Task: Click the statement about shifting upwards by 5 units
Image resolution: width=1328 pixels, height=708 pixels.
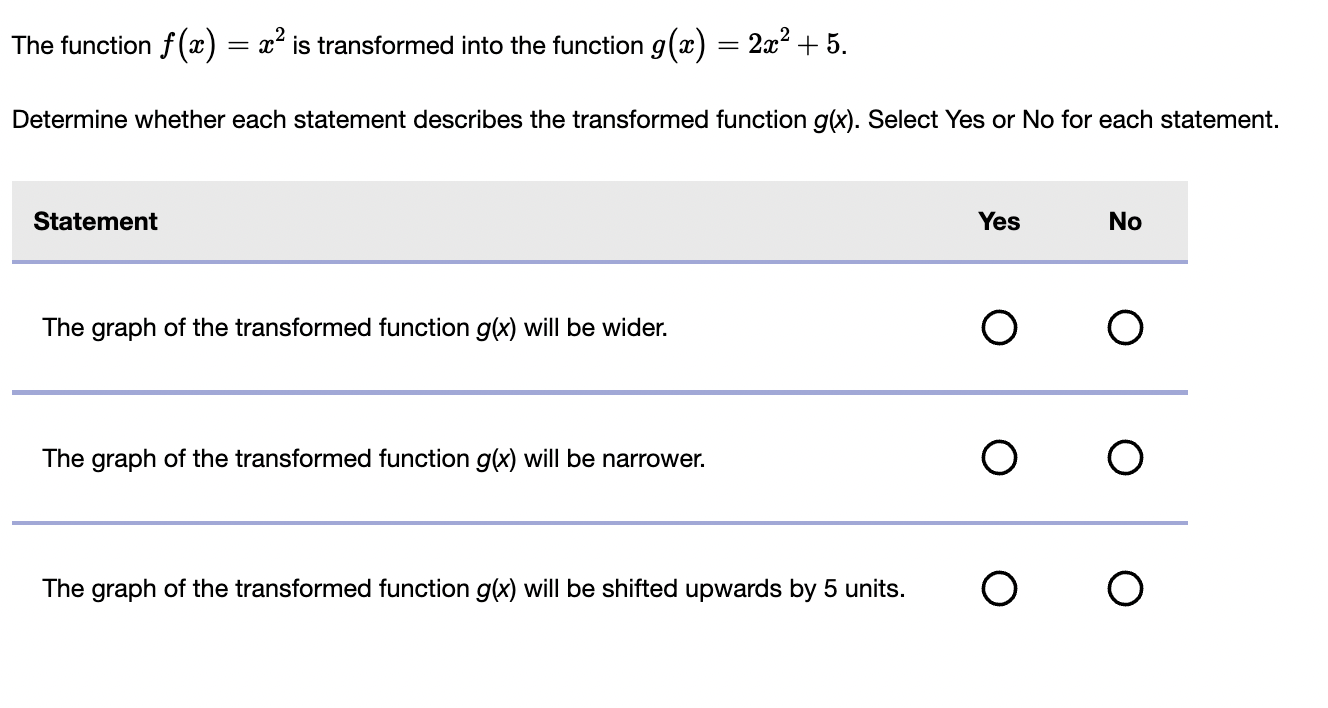Action: click(x=473, y=589)
